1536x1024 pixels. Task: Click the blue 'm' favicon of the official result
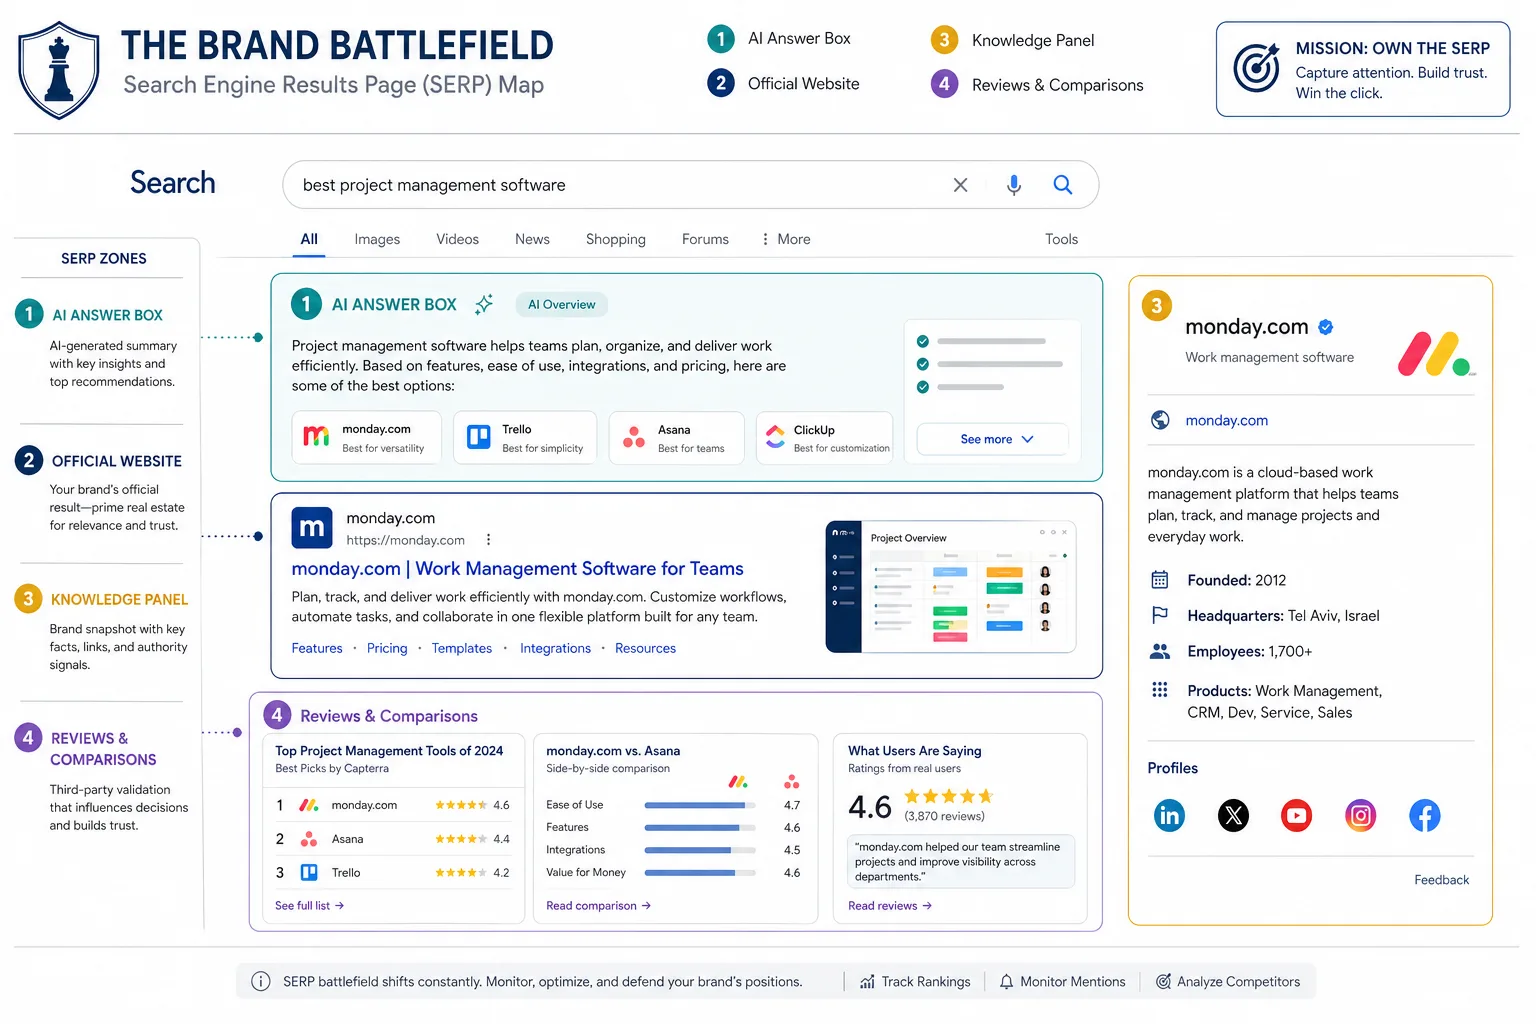tap(312, 528)
